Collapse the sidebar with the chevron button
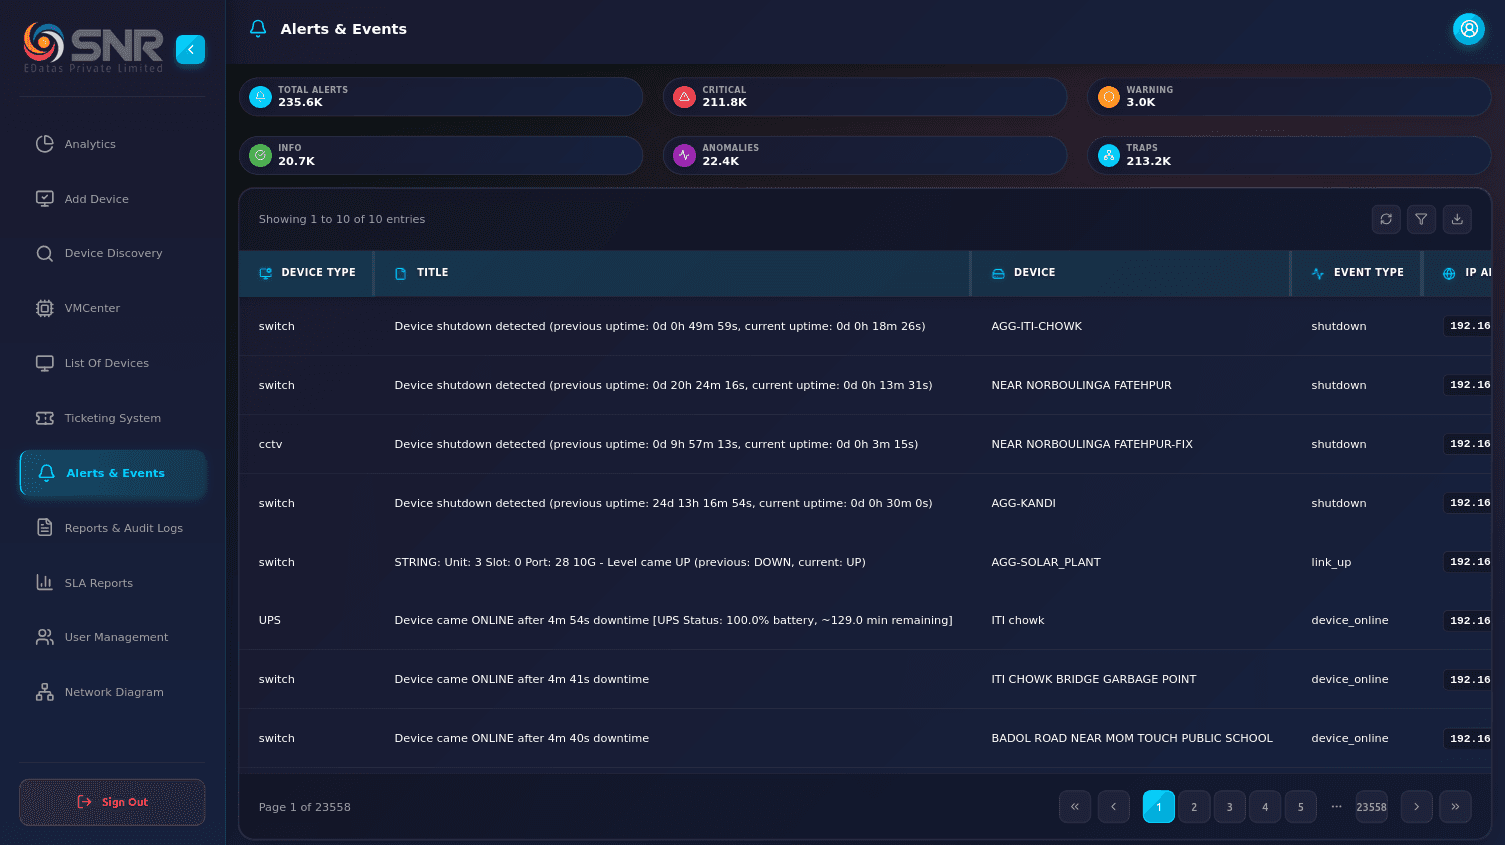1505x845 pixels. (190, 49)
